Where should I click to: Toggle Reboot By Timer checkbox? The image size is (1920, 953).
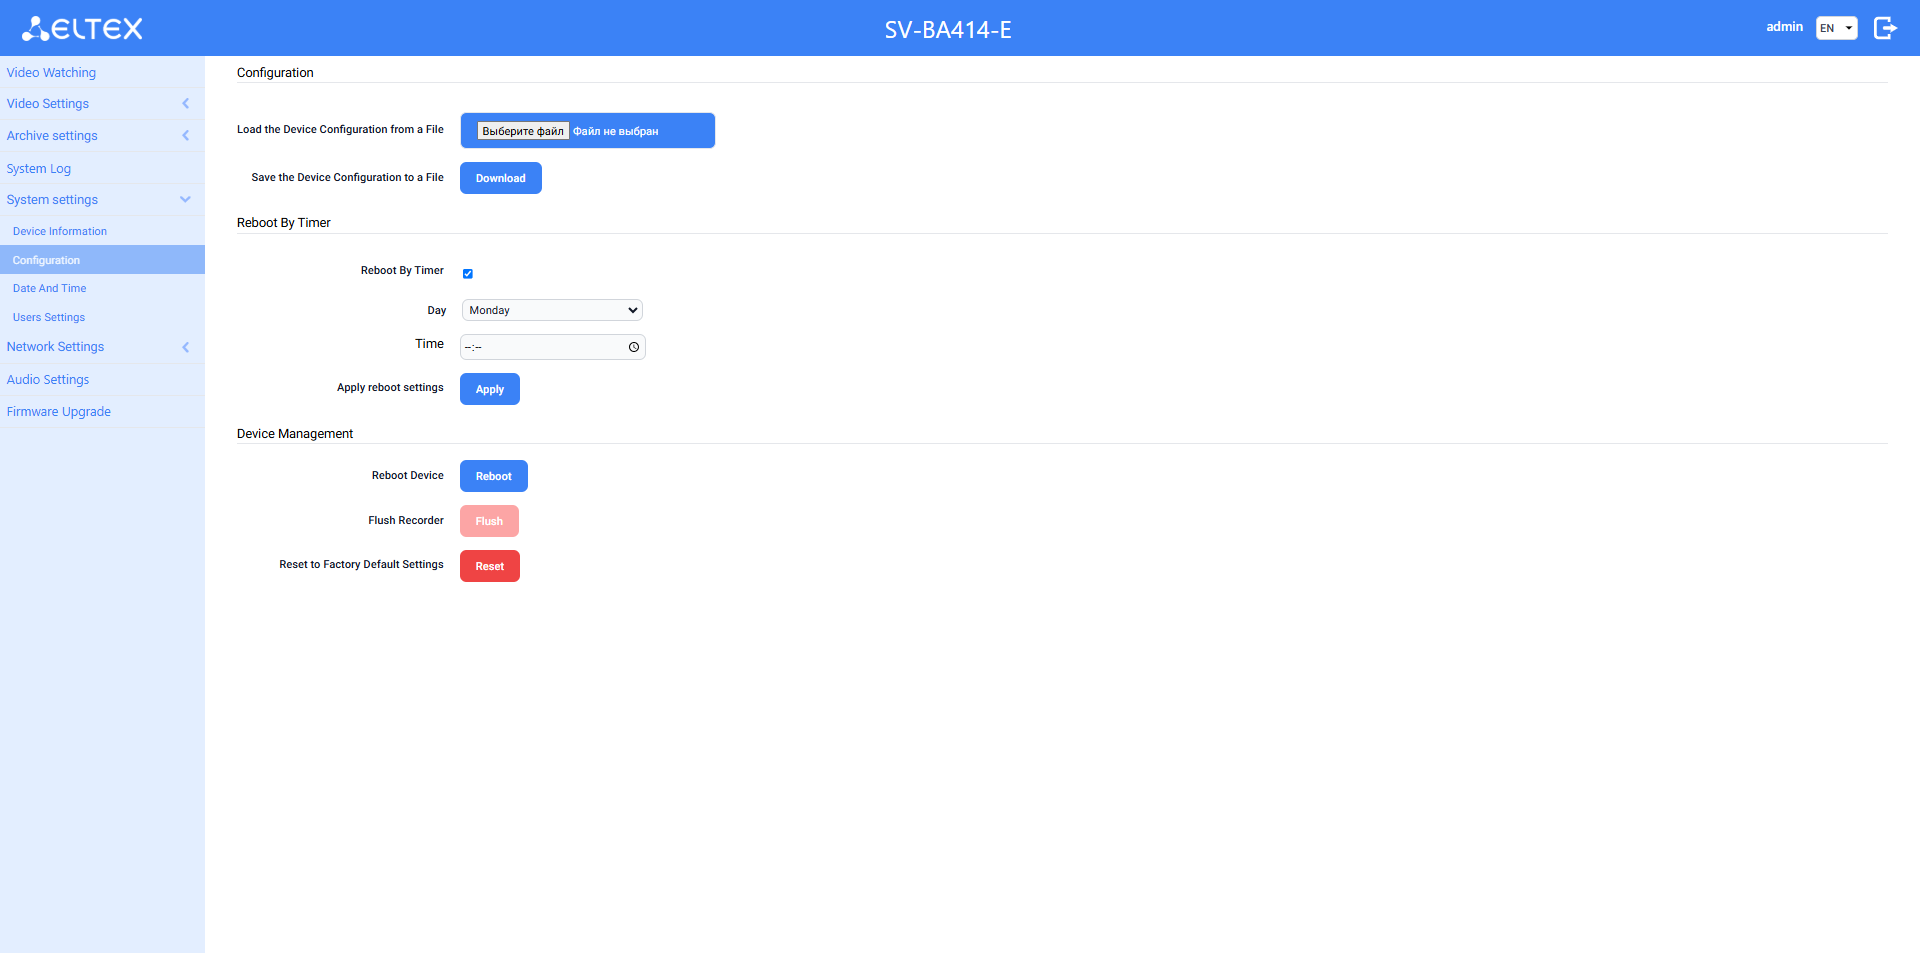(x=468, y=273)
